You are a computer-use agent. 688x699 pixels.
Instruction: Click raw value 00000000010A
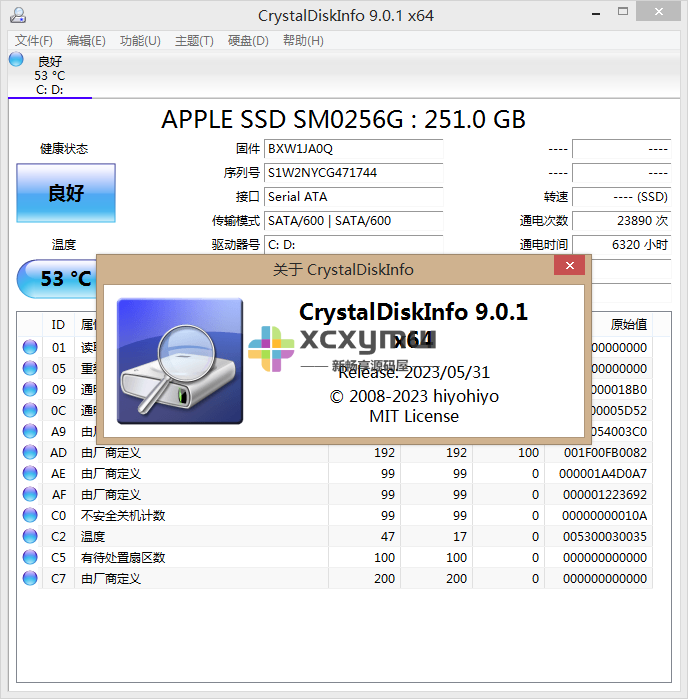[x=604, y=516]
